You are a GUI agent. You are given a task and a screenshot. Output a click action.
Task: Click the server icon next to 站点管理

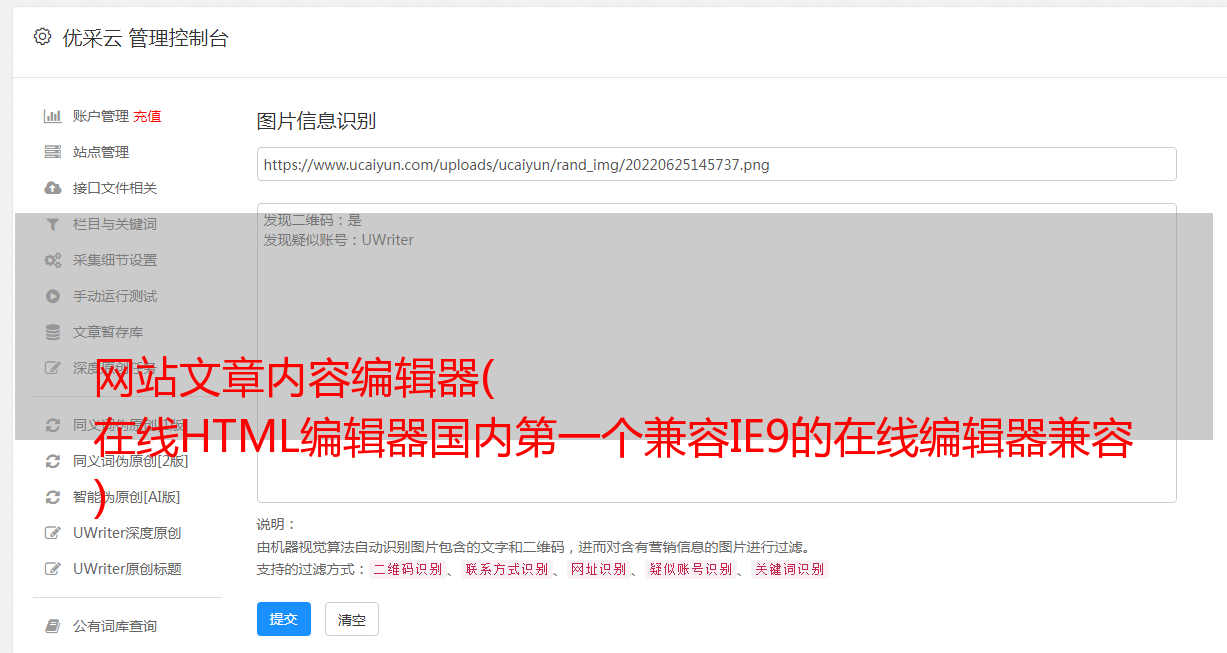tap(53, 152)
